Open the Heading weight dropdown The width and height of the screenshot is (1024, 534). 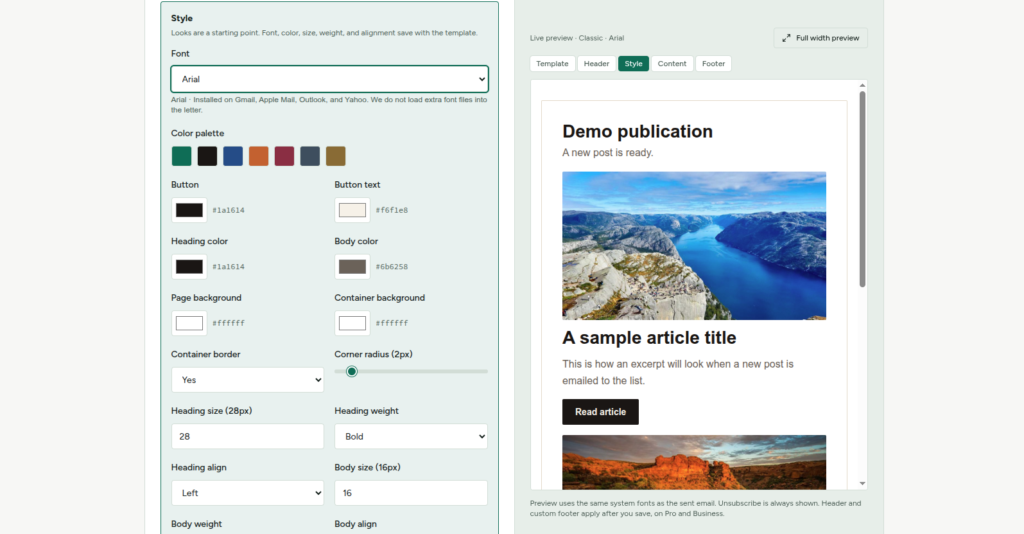411,436
